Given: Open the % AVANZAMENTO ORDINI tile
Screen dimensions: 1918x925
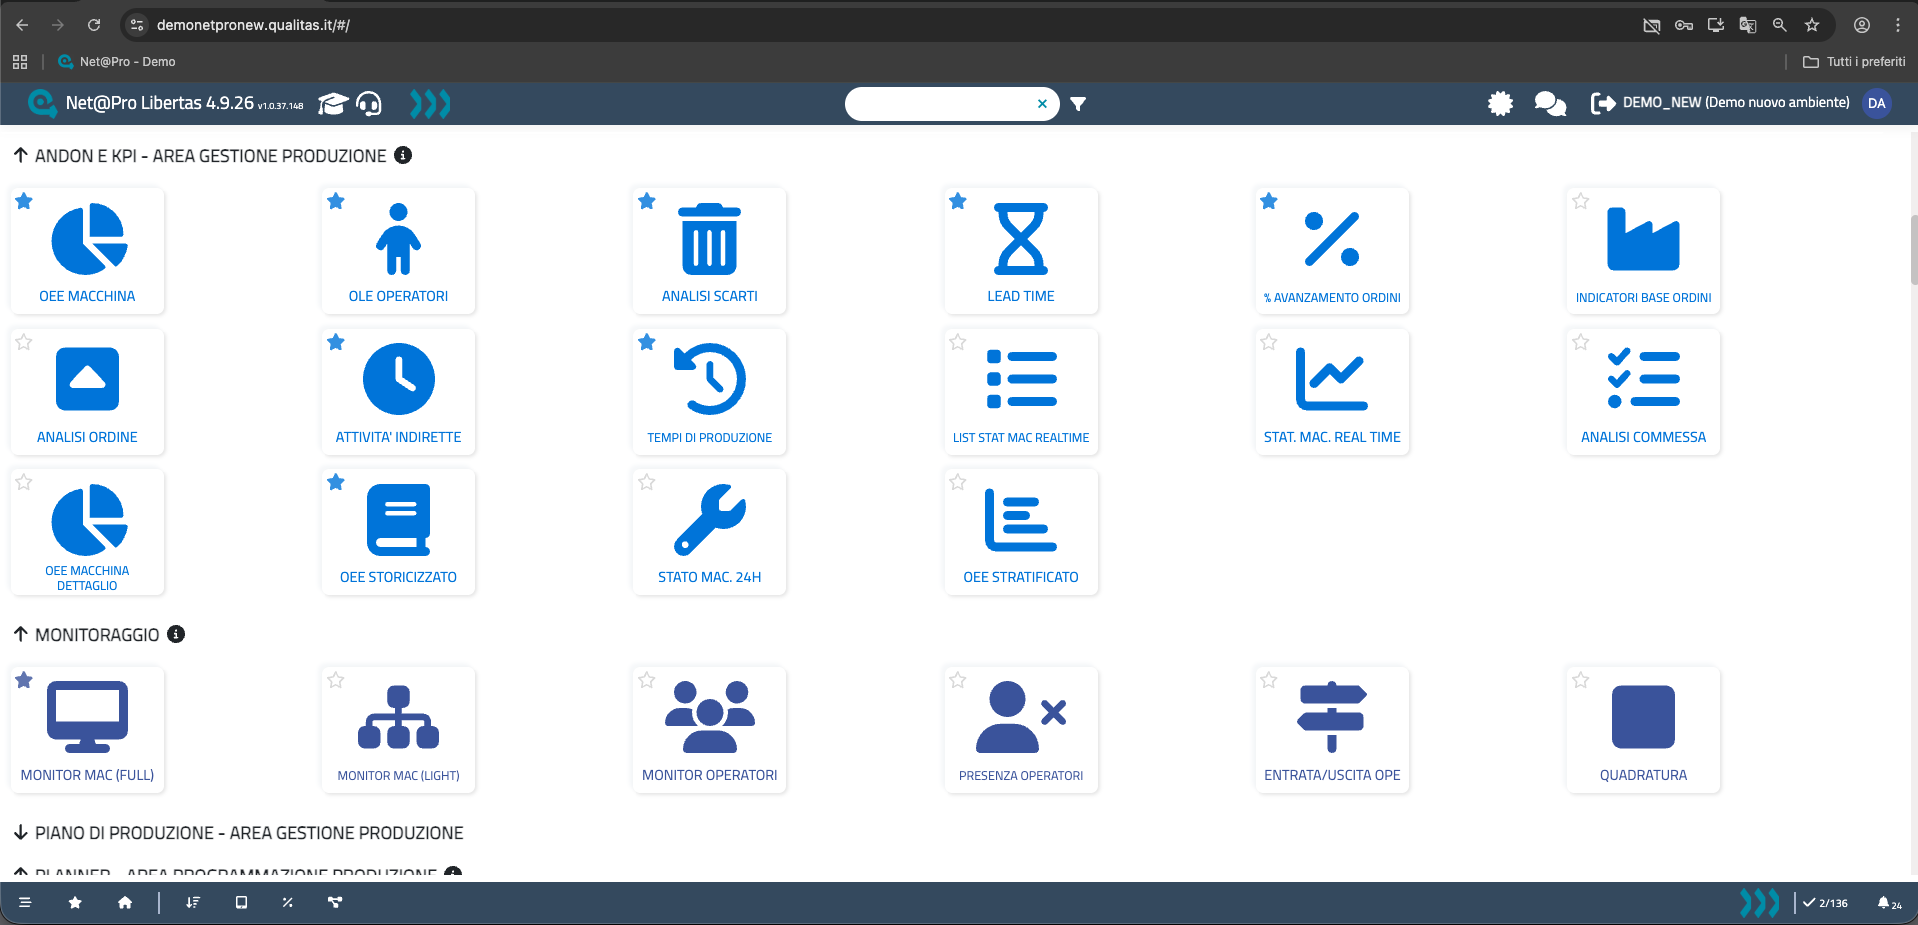Looking at the screenshot, I should (1332, 251).
